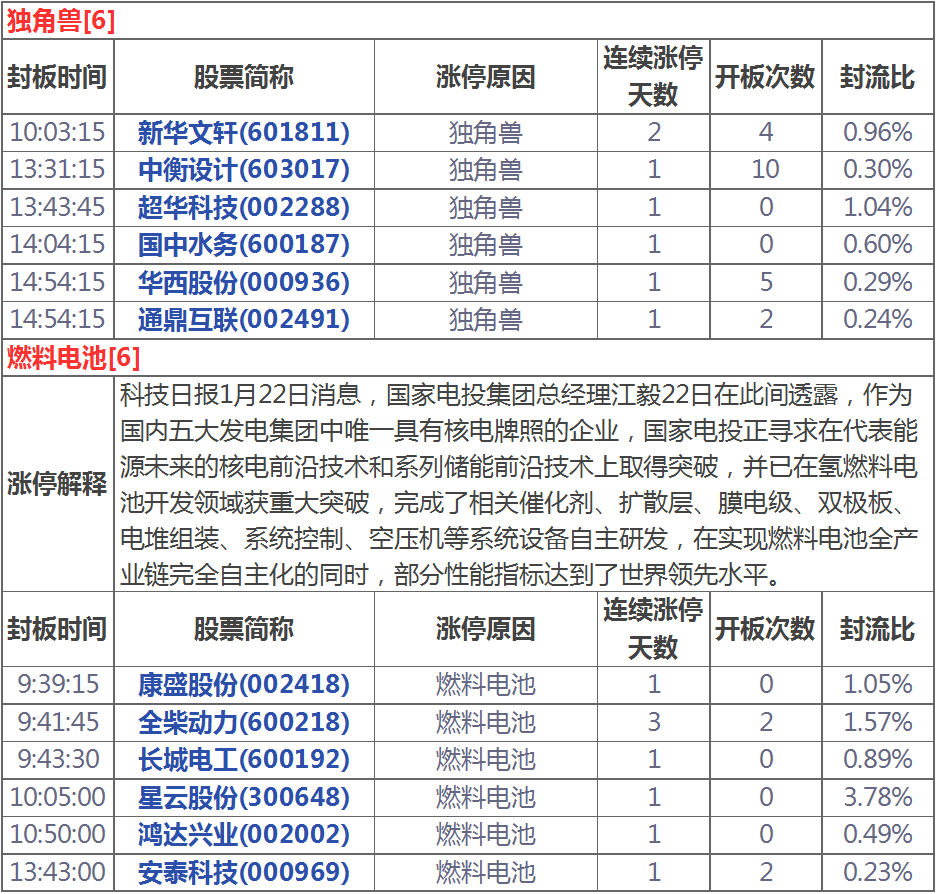Open stock link 新华文轩(601811)
The height and width of the screenshot is (894, 937).
(x=244, y=132)
